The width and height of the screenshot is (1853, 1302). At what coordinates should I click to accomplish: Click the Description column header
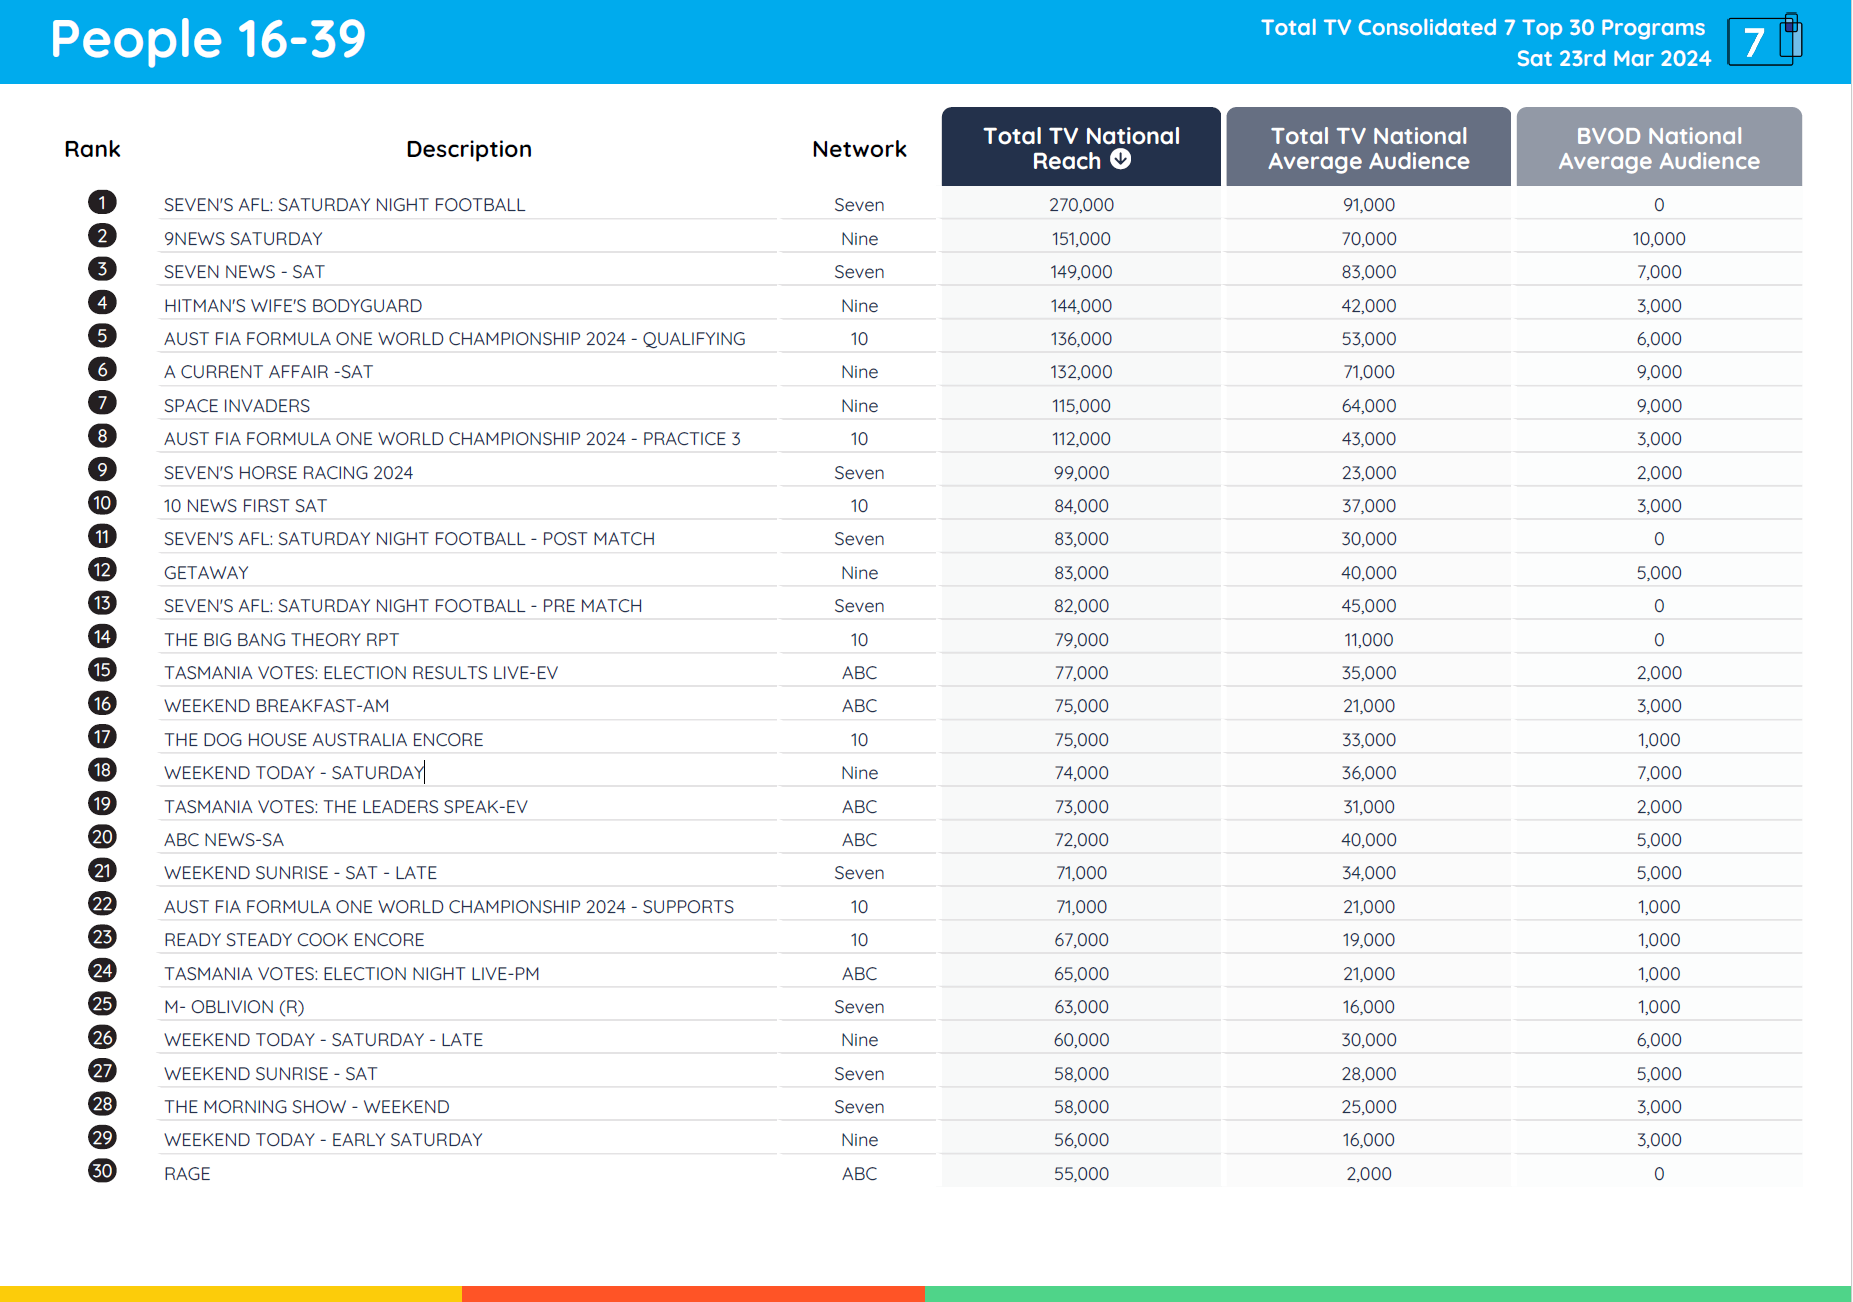click(x=469, y=149)
